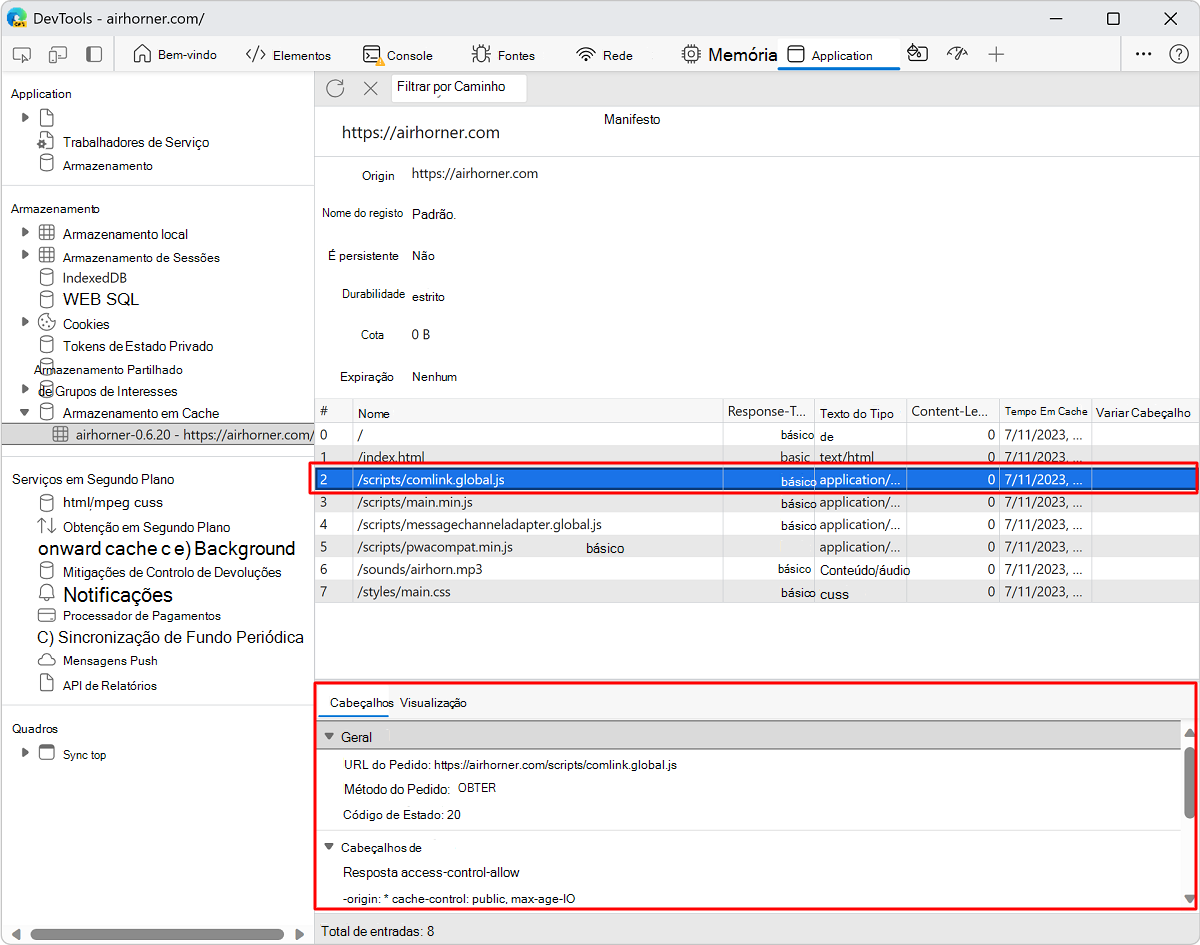The image size is (1200, 945).
Task: Open the DevTools help question icon
Action: click(1179, 55)
